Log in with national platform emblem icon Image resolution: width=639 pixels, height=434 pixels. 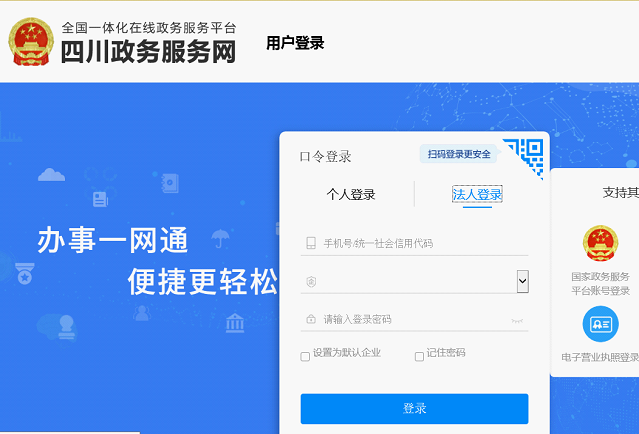600,243
